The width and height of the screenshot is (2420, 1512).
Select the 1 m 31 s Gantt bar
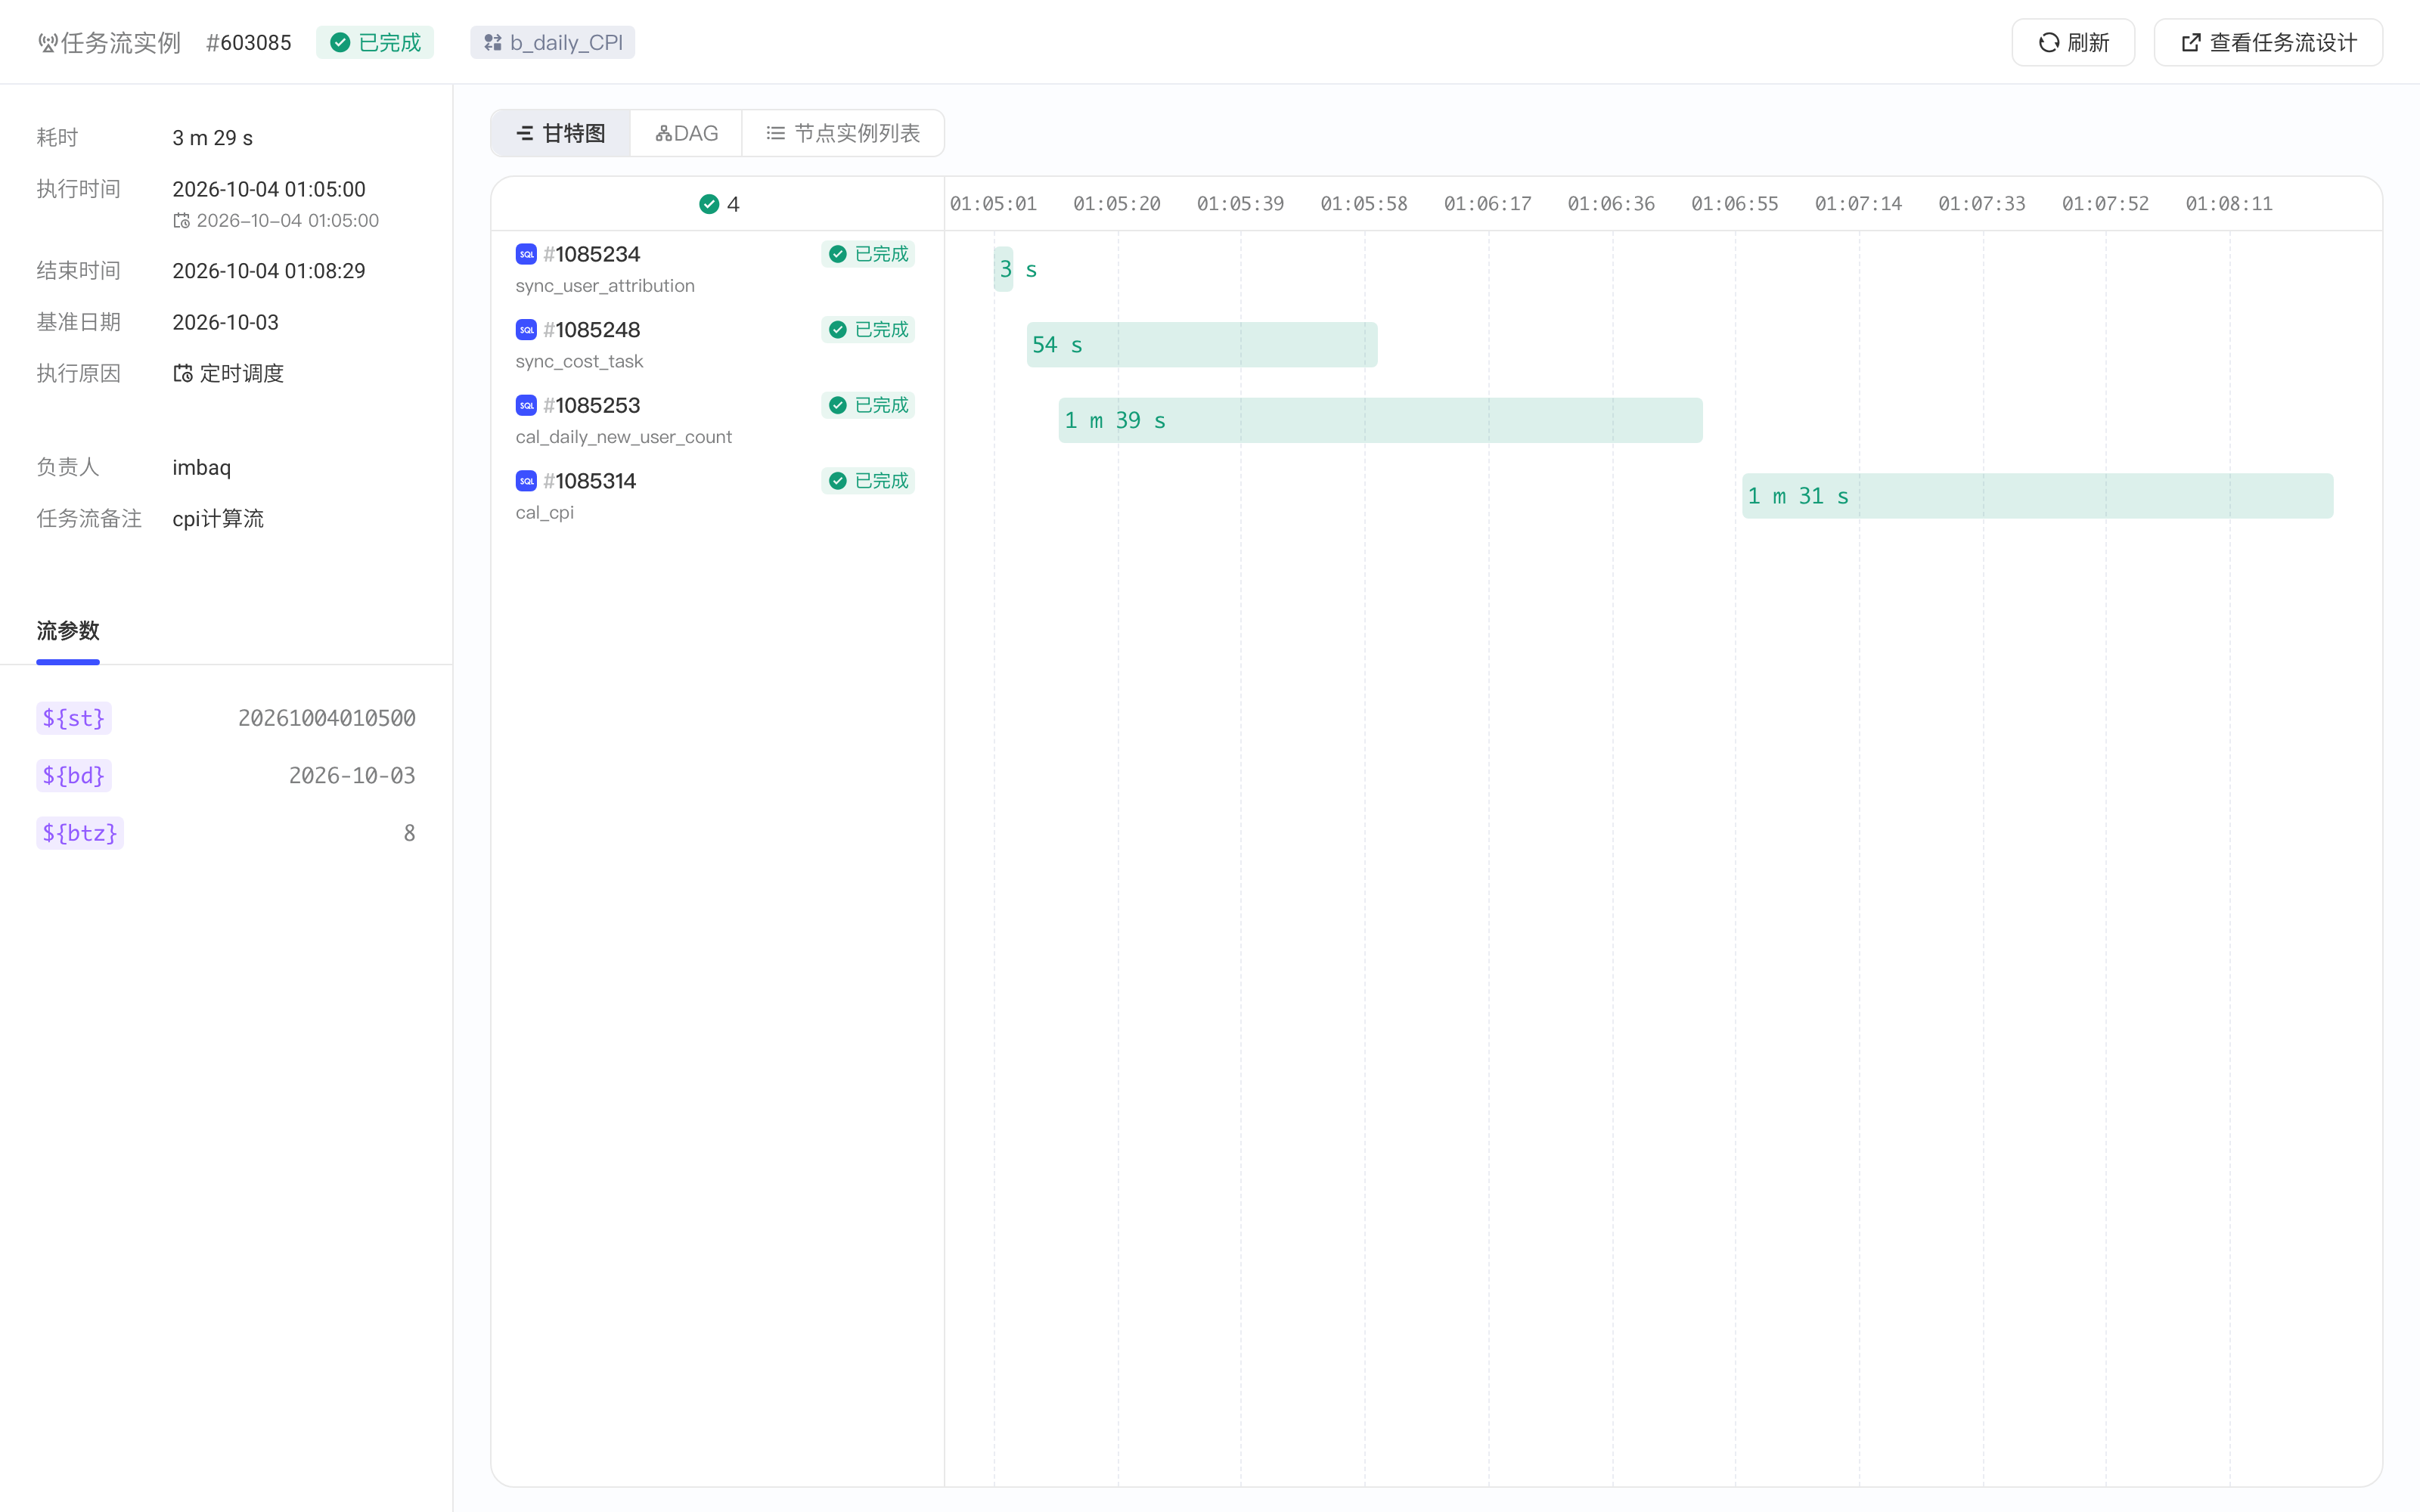pos(2037,496)
